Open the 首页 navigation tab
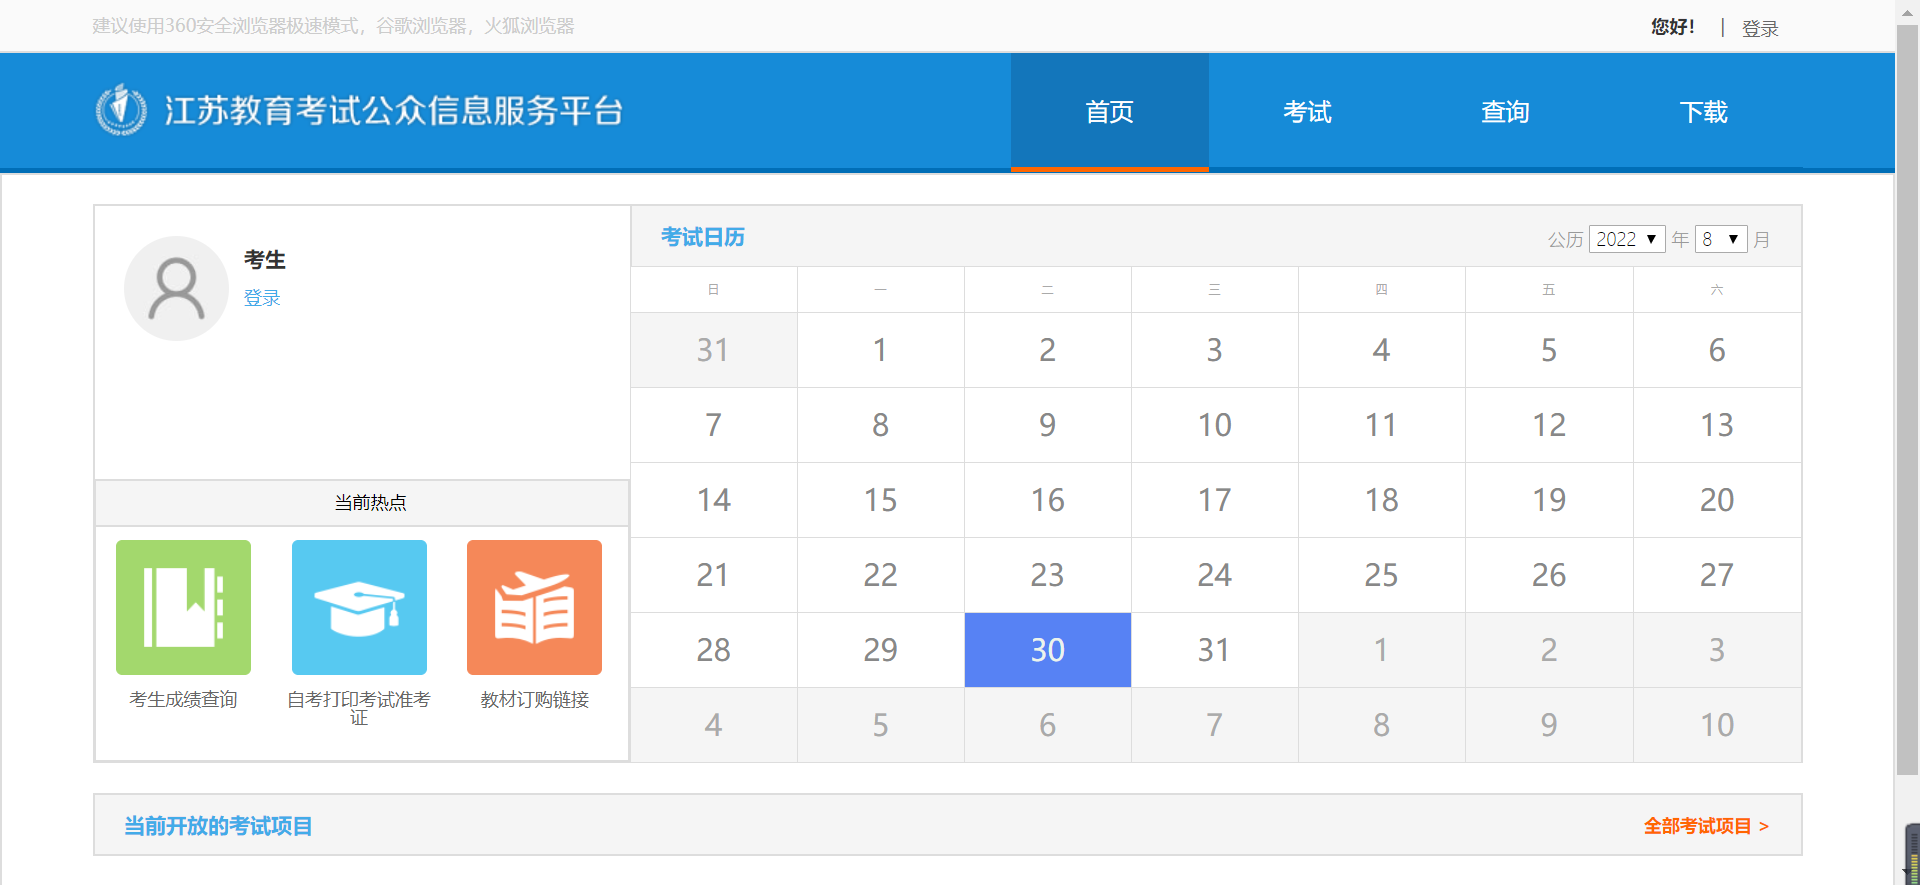 [1109, 112]
